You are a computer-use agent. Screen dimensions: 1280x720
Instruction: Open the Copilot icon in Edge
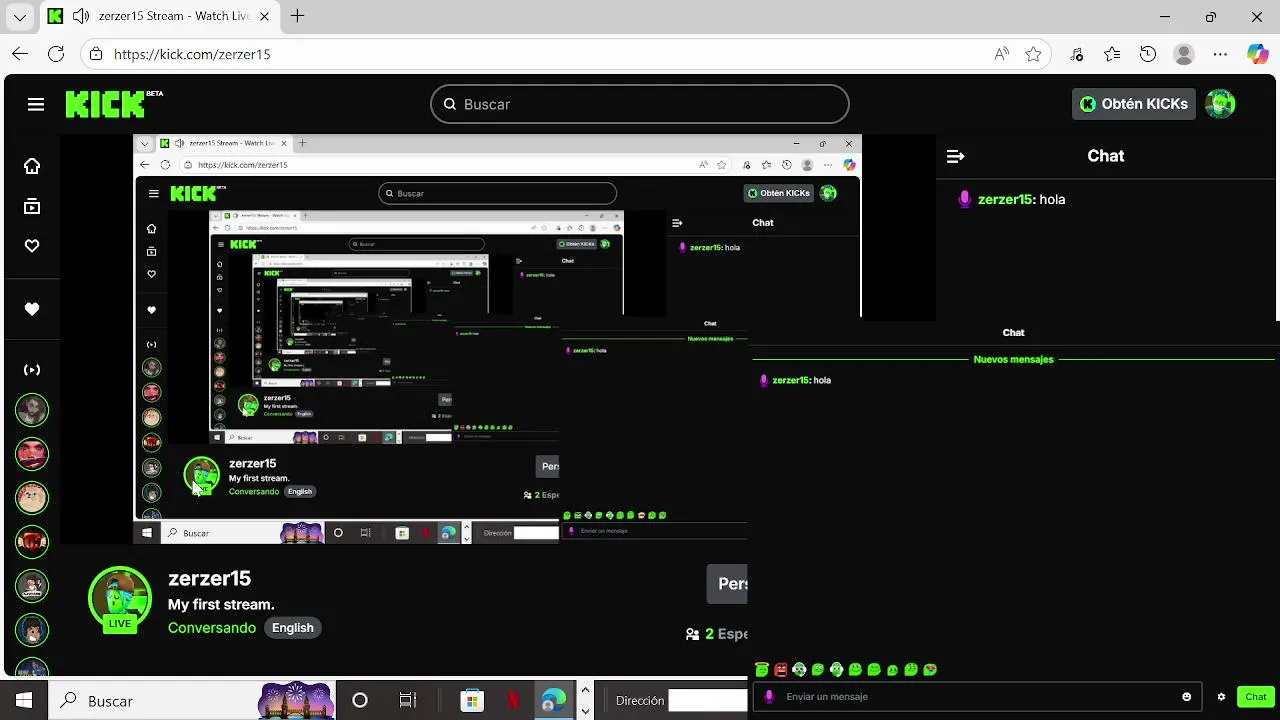click(x=1257, y=54)
